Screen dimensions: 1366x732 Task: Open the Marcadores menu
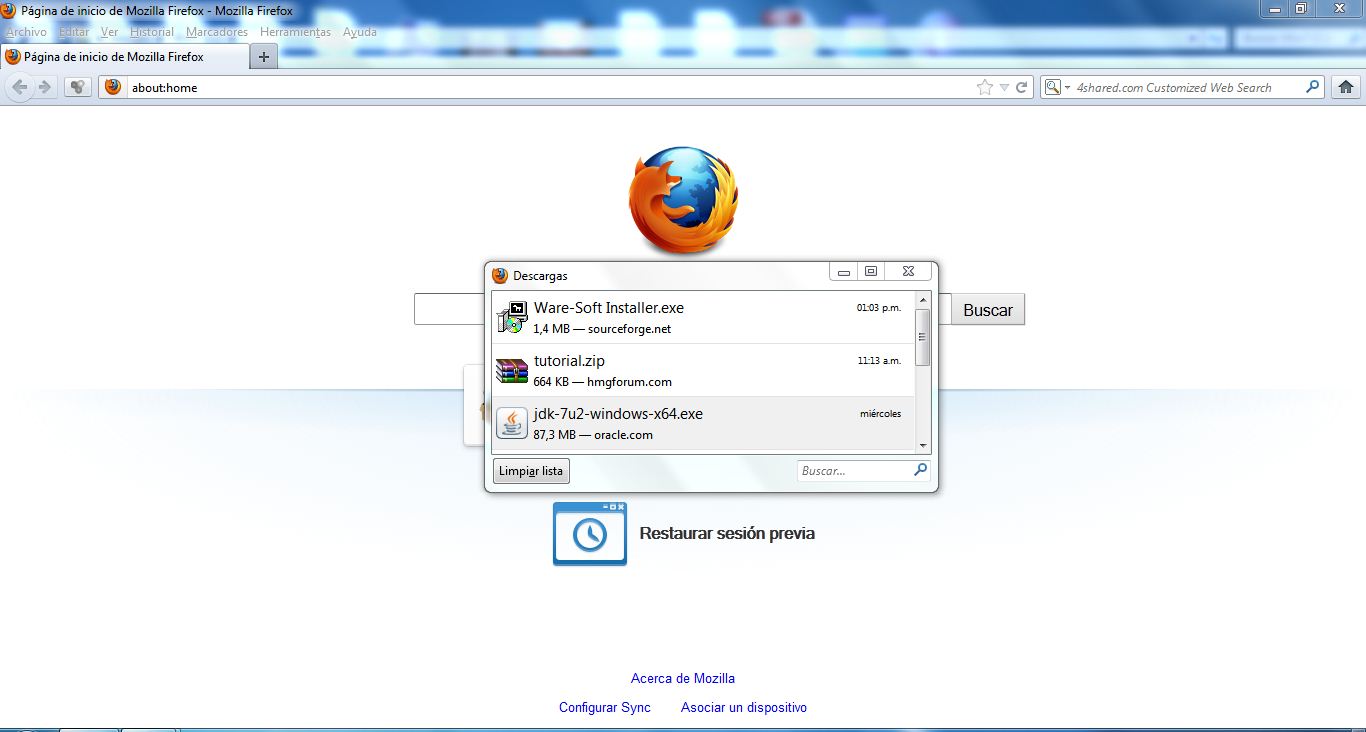(217, 32)
